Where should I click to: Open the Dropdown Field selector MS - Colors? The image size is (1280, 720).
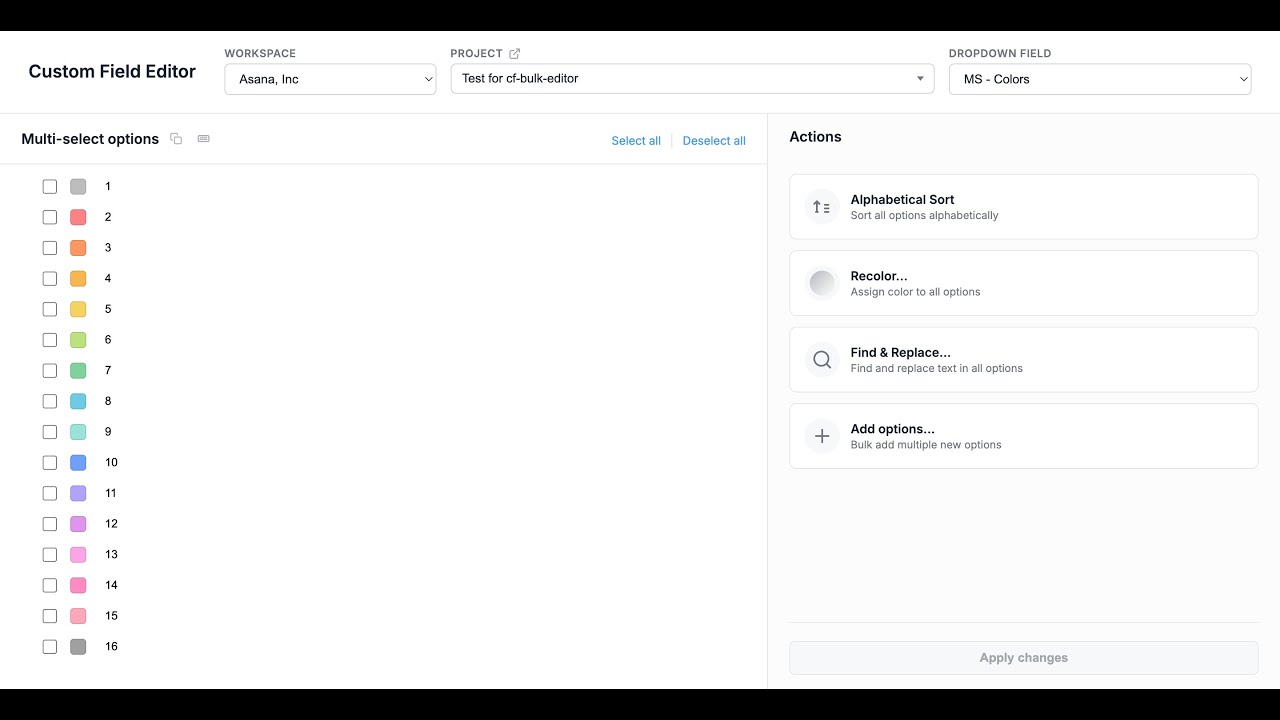coord(1100,79)
